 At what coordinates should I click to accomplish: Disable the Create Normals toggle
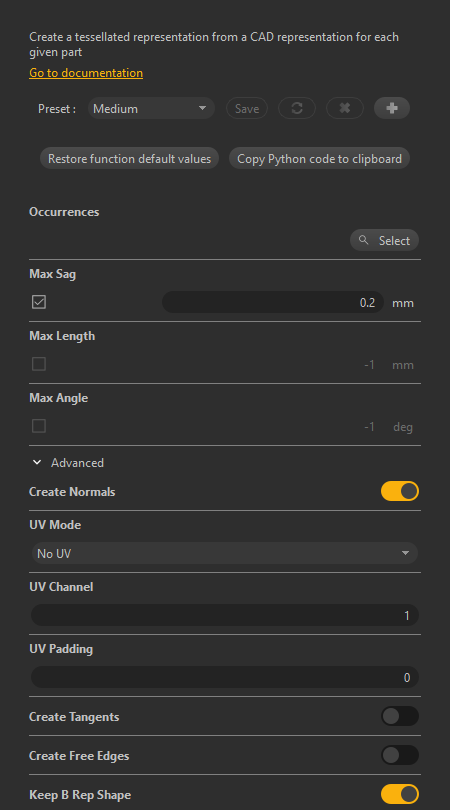point(400,491)
